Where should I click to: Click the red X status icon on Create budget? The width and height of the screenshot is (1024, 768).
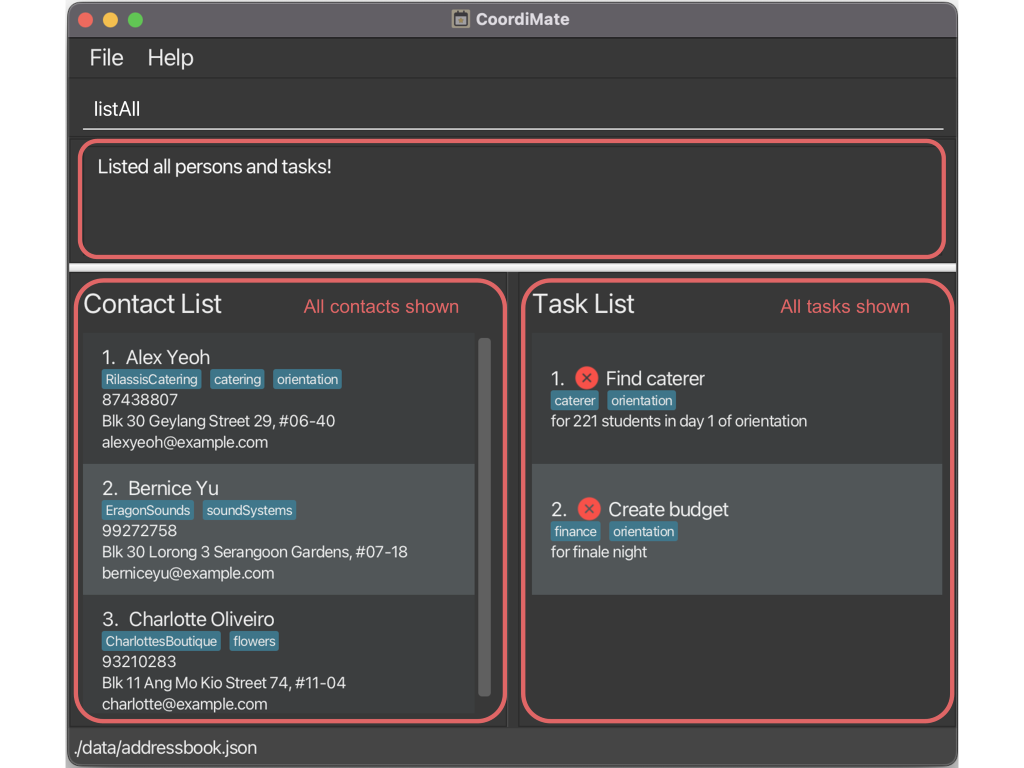click(x=589, y=509)
